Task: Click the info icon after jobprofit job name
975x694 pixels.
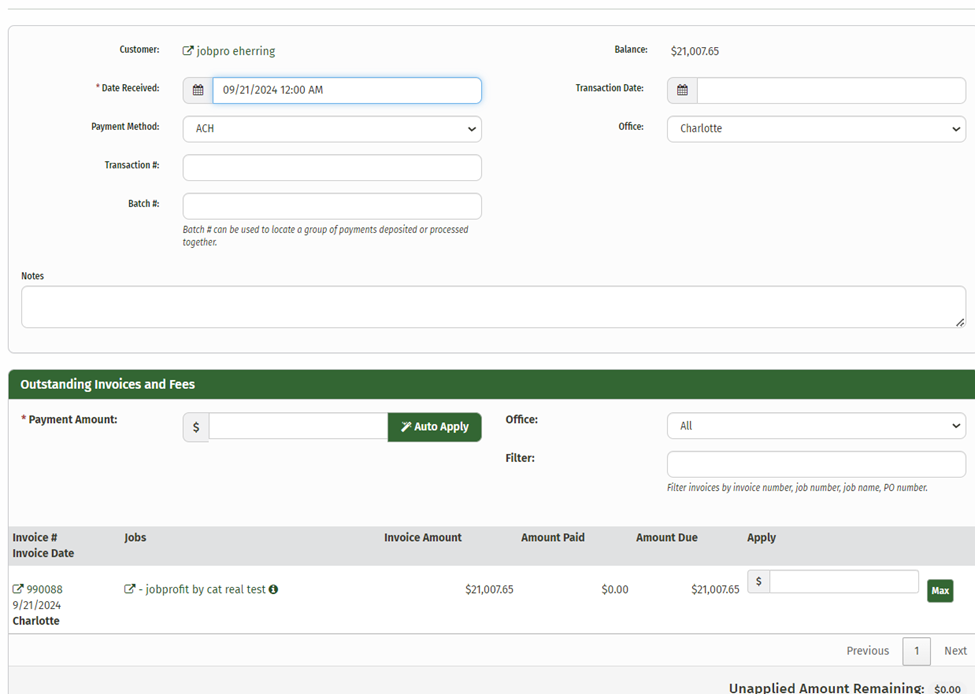Action: [x=273, y=590]
